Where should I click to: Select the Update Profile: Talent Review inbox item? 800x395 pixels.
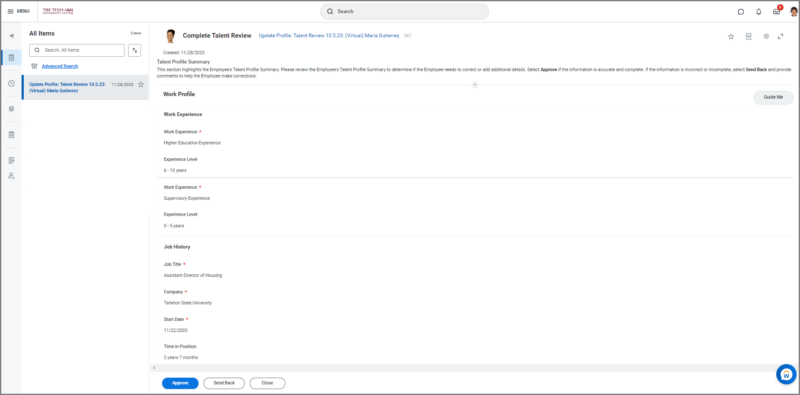tap(85, 87)
